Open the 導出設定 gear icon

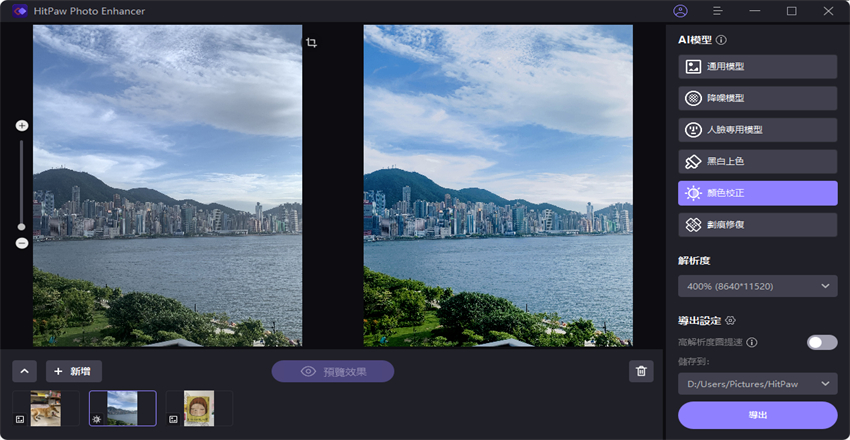(731, 321)
